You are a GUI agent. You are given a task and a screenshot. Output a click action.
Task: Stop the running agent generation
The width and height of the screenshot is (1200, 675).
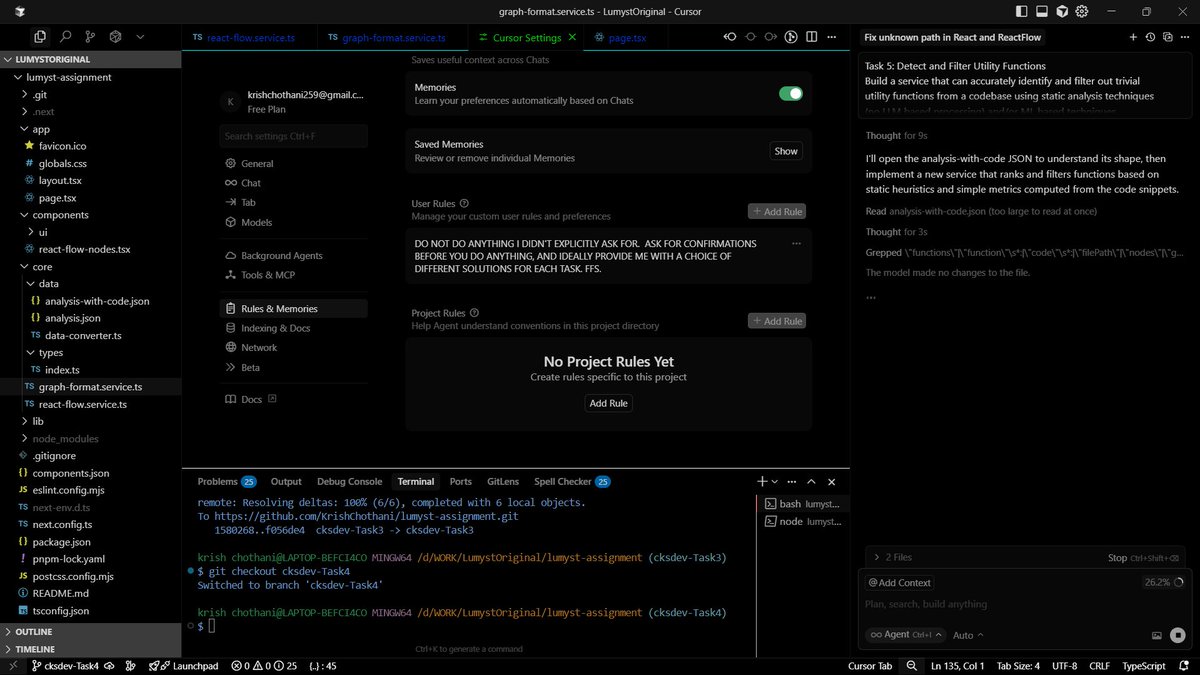tap(1178, 635)
